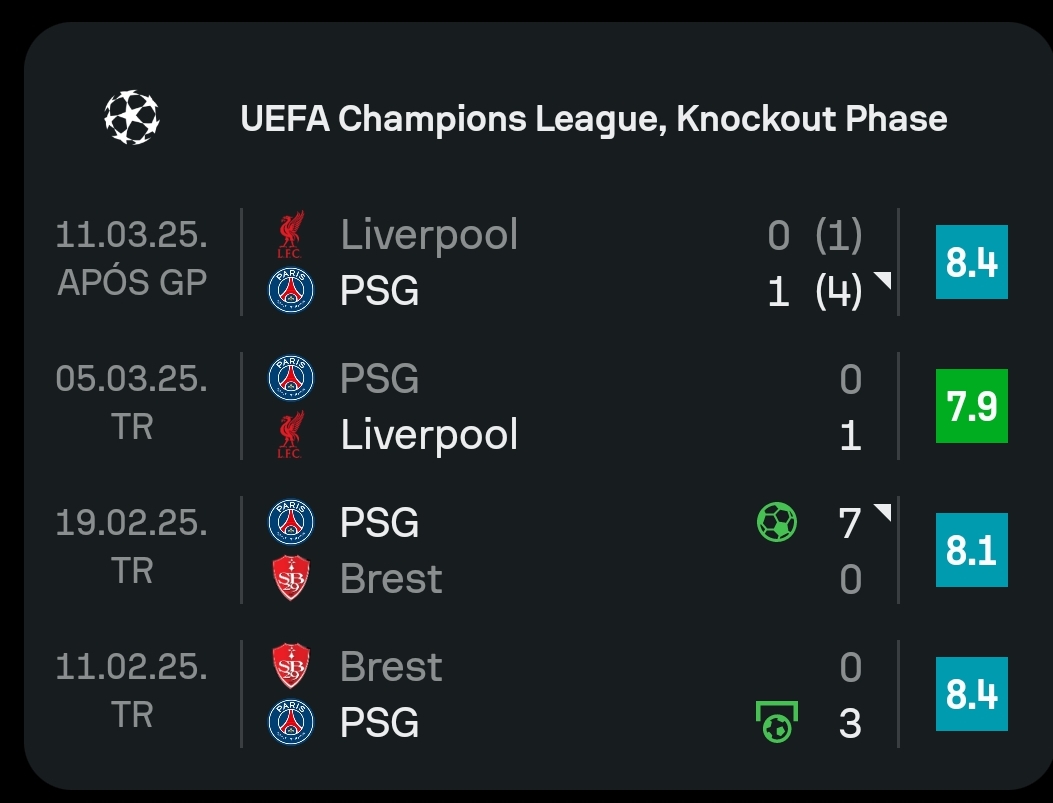The image size is (1053, 803).
Task: Open the 8.4 rating for 11.02.25 match
Action: [x=972, y=694]
